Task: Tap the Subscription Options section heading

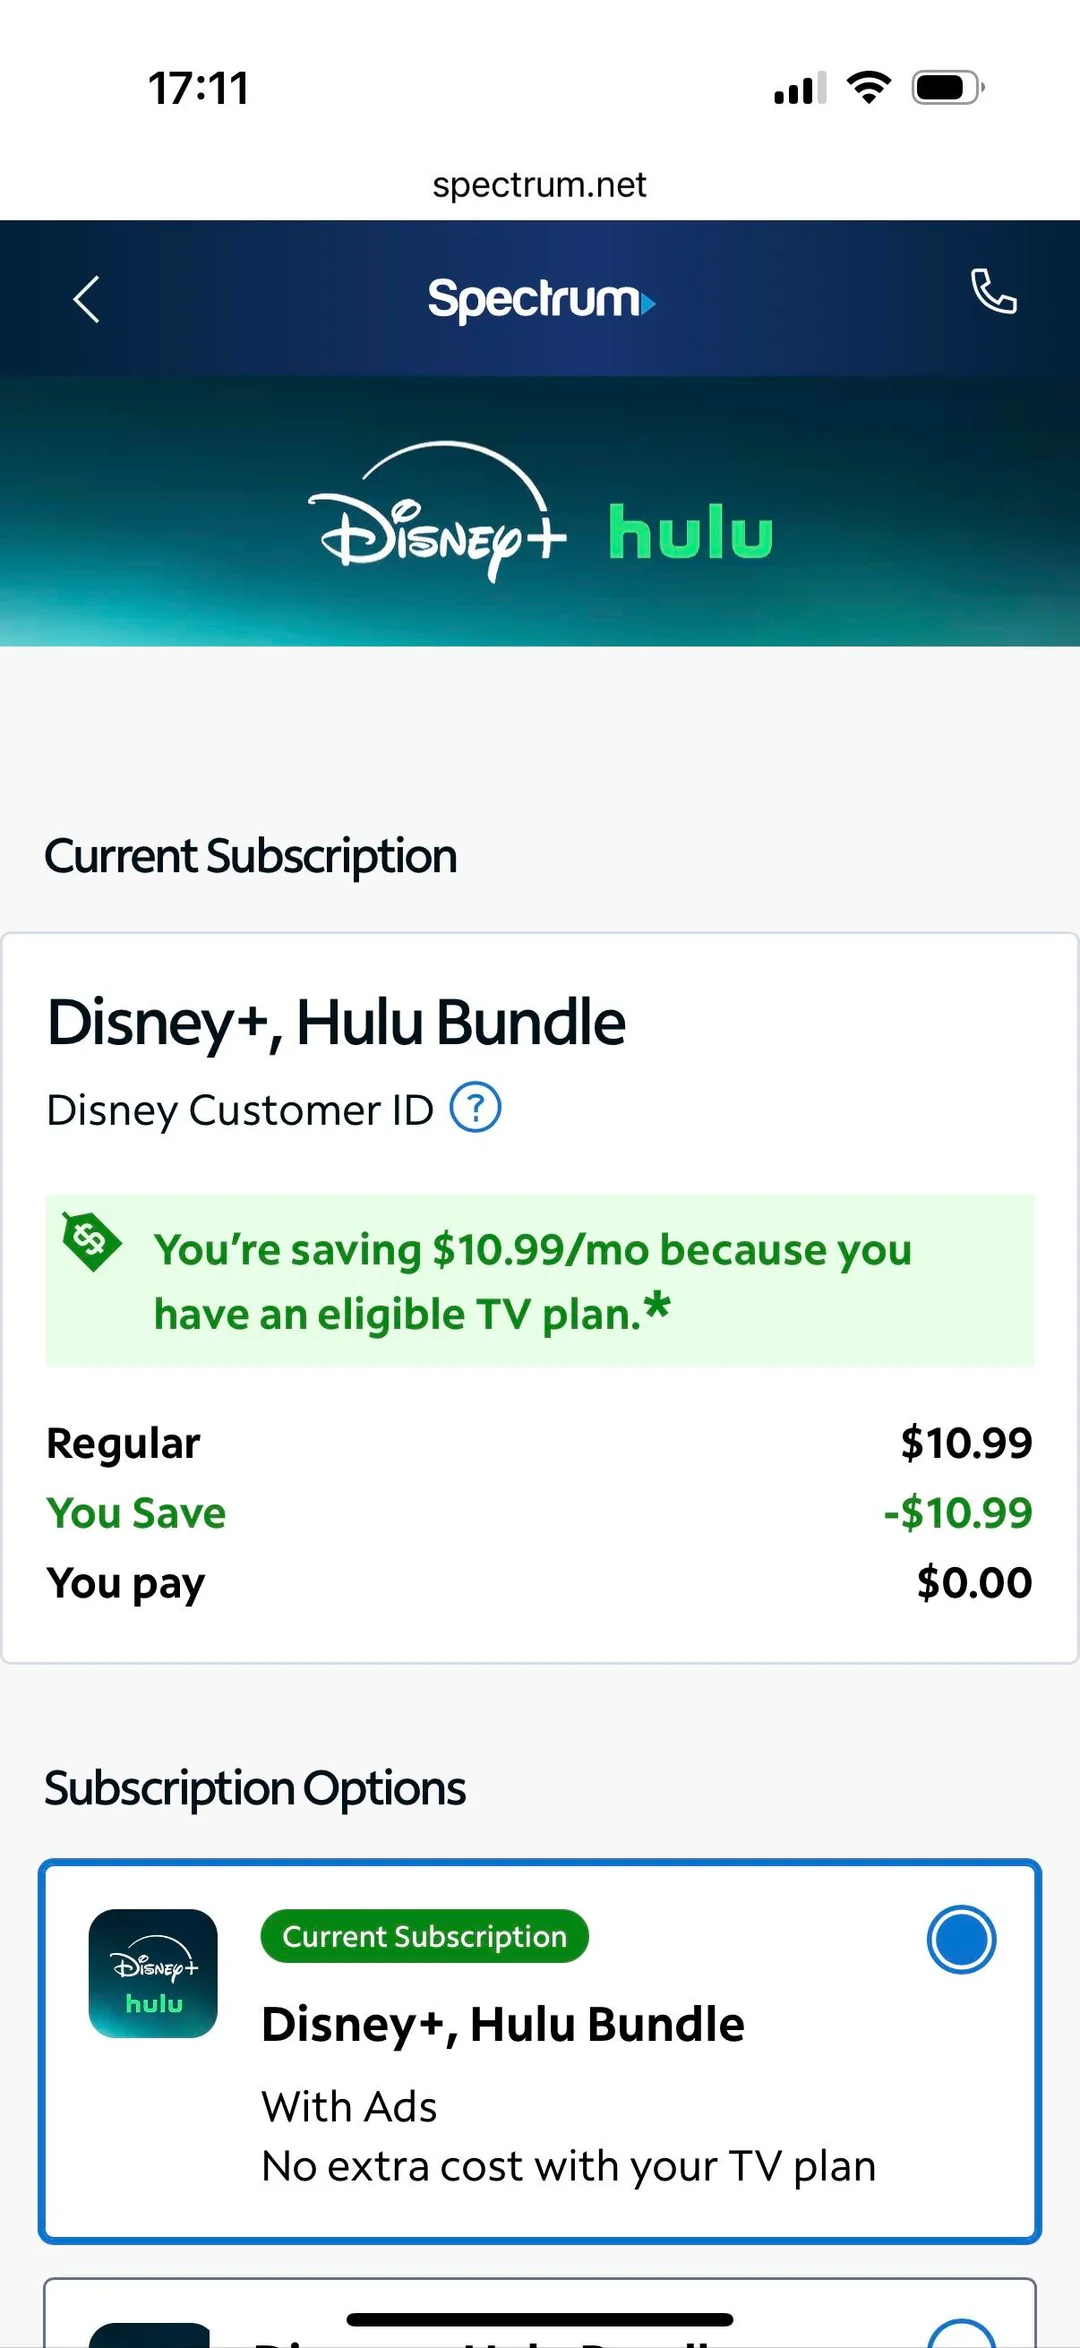Action: tap(254, 1787)
